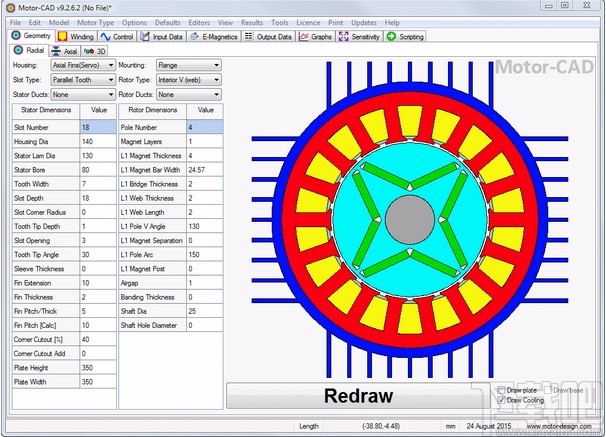
Task: Toggle the Draw base checkbox
Action: point(548,390)
